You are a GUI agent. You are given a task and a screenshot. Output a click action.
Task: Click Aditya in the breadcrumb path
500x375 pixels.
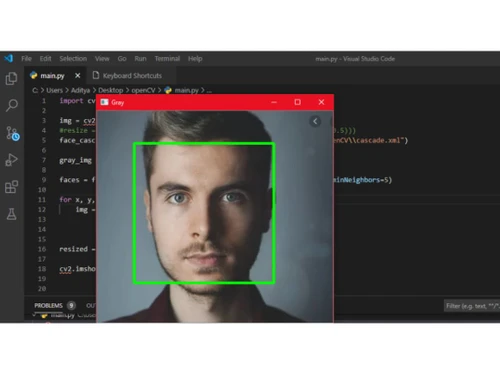coord(80,90)
